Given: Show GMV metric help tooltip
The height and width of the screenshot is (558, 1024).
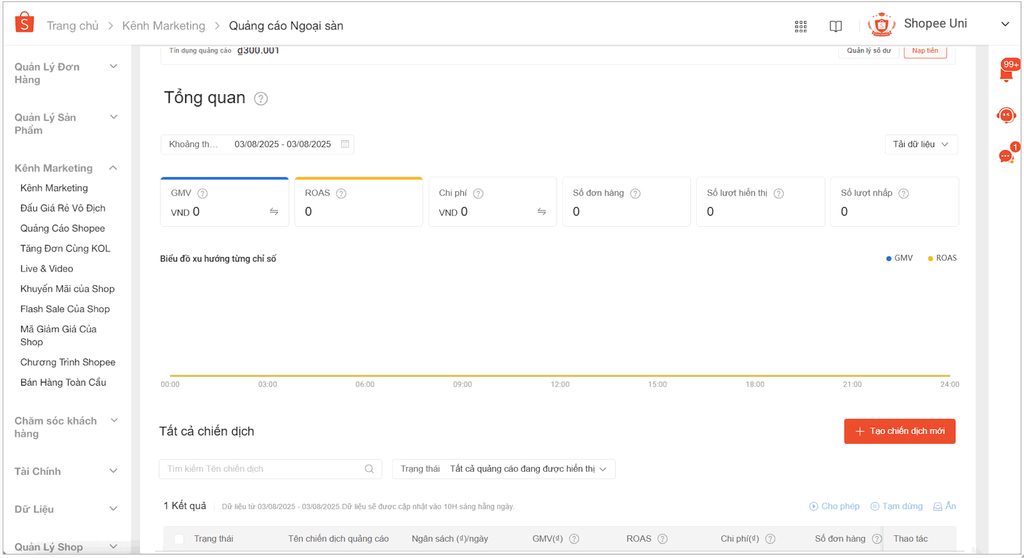Looking at the screenshot, I should pyautogui.click(x=202, y=193).
